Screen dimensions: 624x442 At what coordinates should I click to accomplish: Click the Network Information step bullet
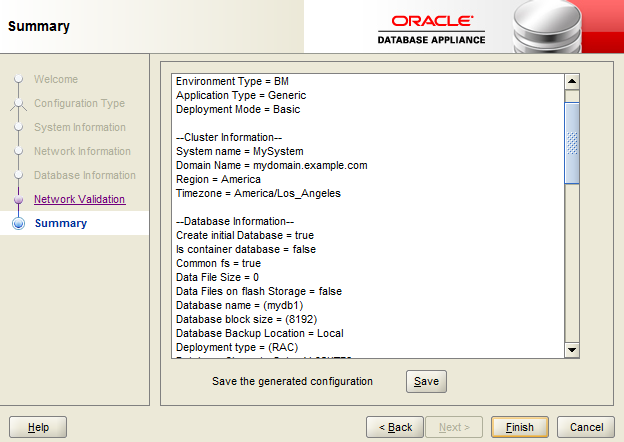18,151
